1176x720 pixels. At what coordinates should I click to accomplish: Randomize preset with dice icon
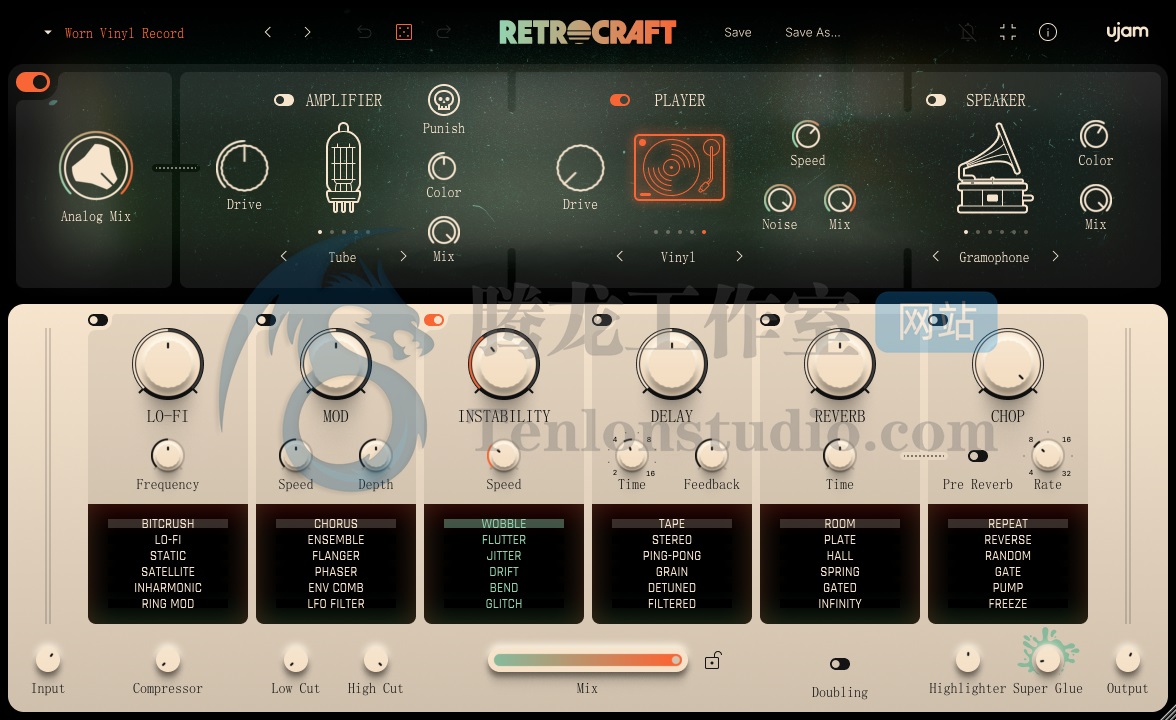[404, 32]
